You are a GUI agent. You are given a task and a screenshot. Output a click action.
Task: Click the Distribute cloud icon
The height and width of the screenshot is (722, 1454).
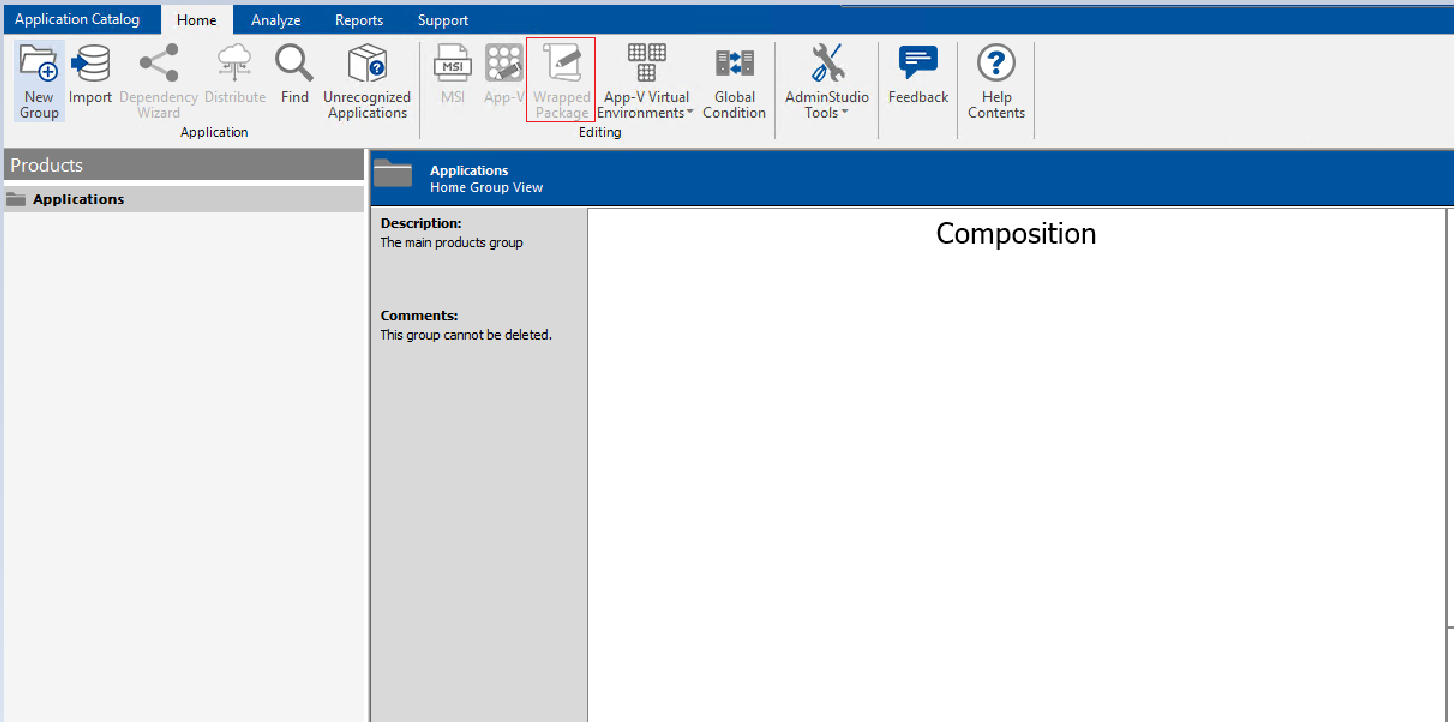[x=235, y=65]
